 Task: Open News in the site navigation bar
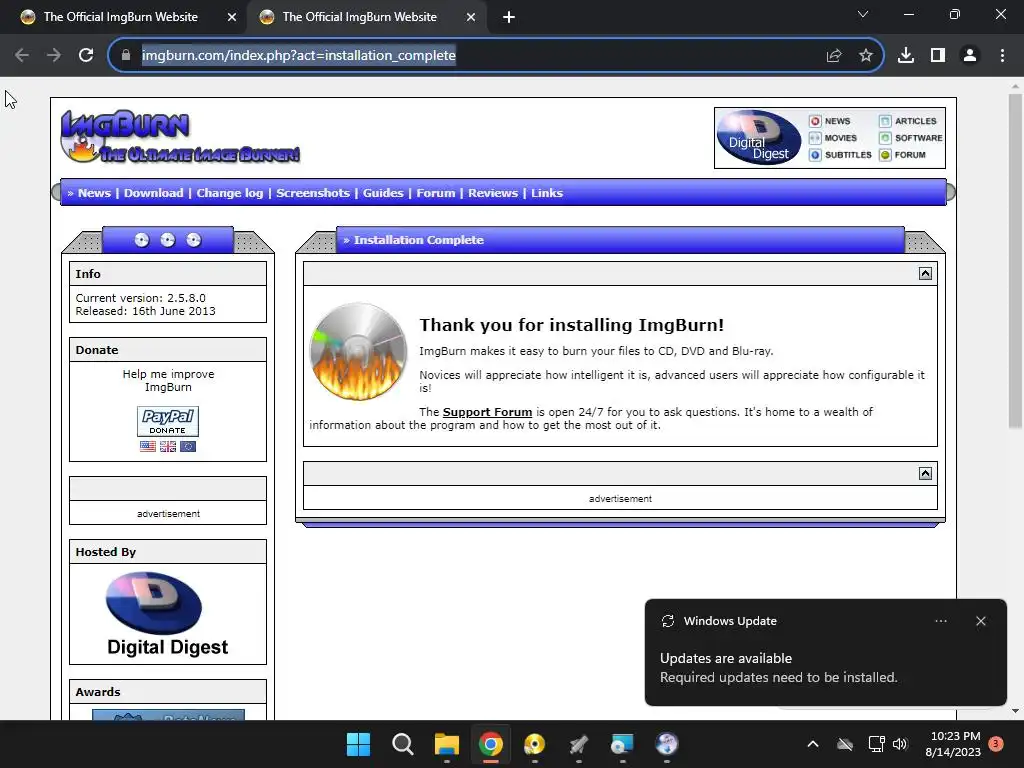coord(94,193)
